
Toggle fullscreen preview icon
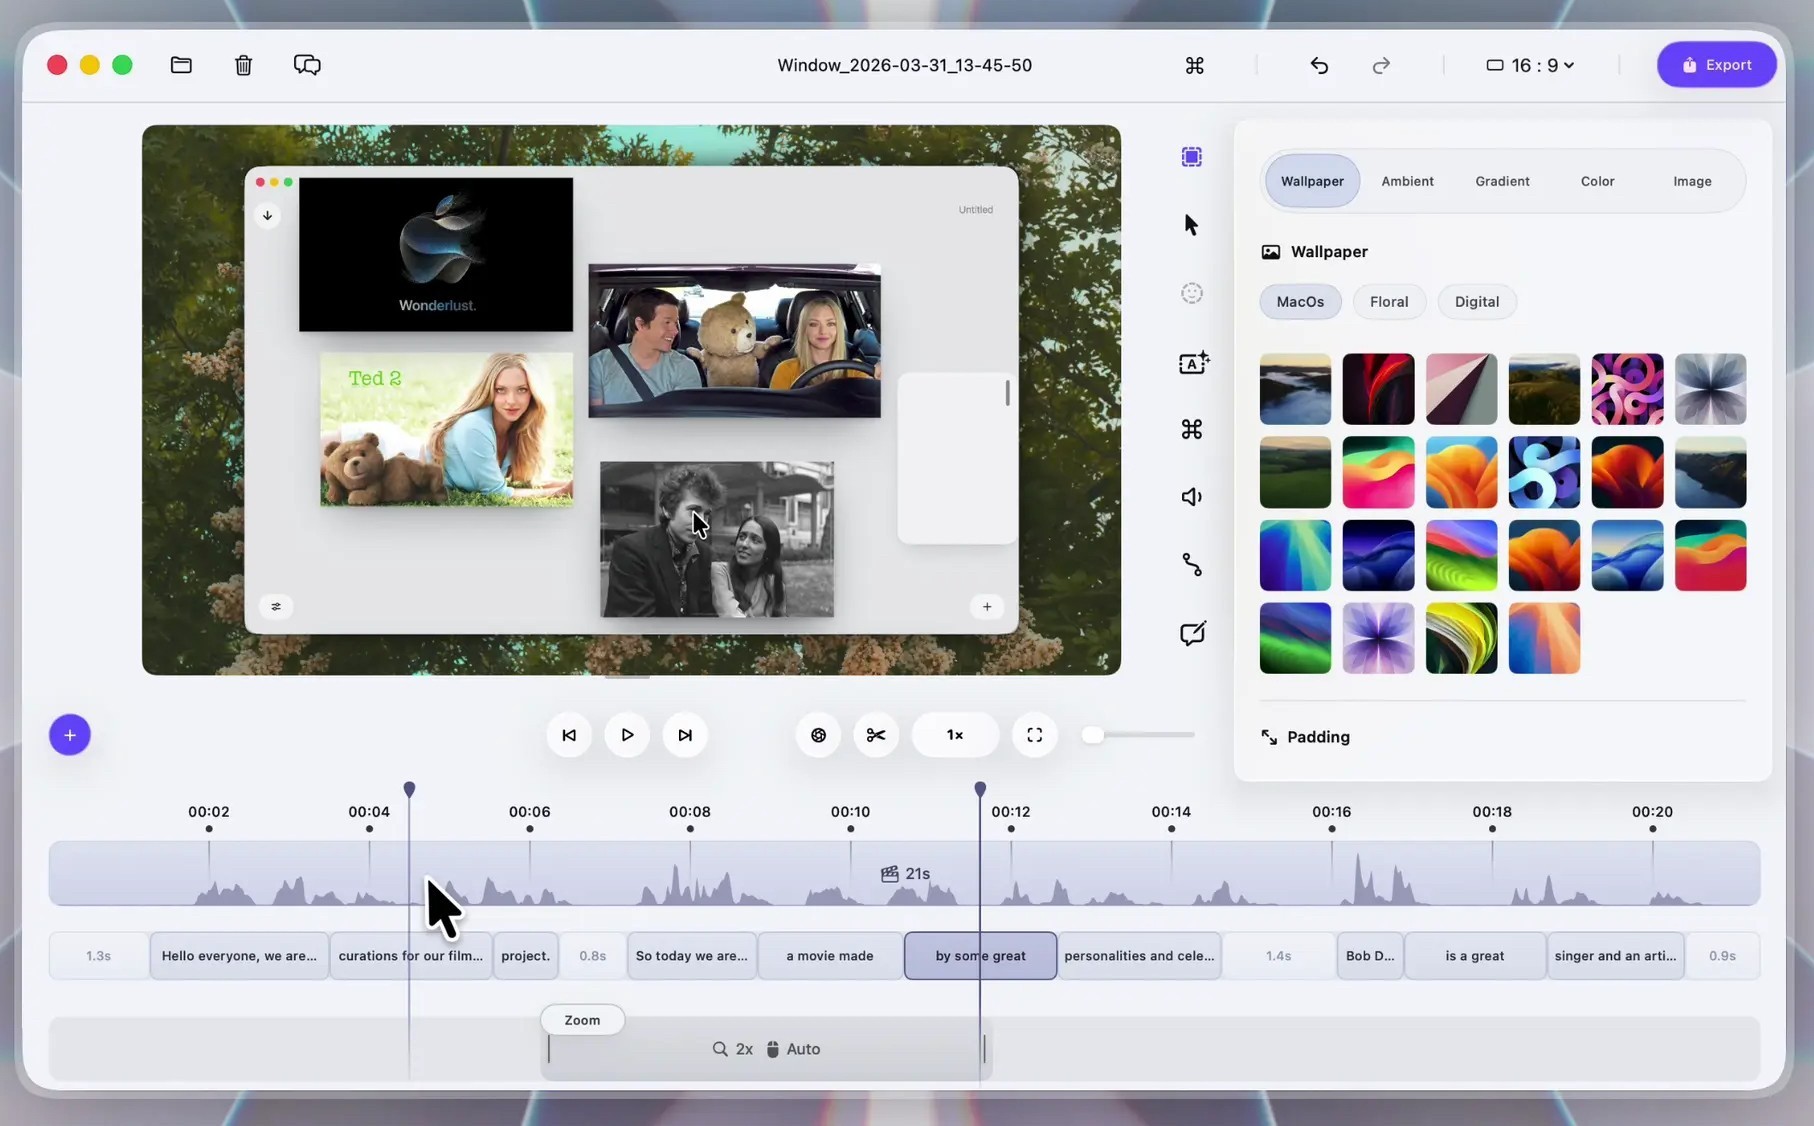pos(1034,735)
